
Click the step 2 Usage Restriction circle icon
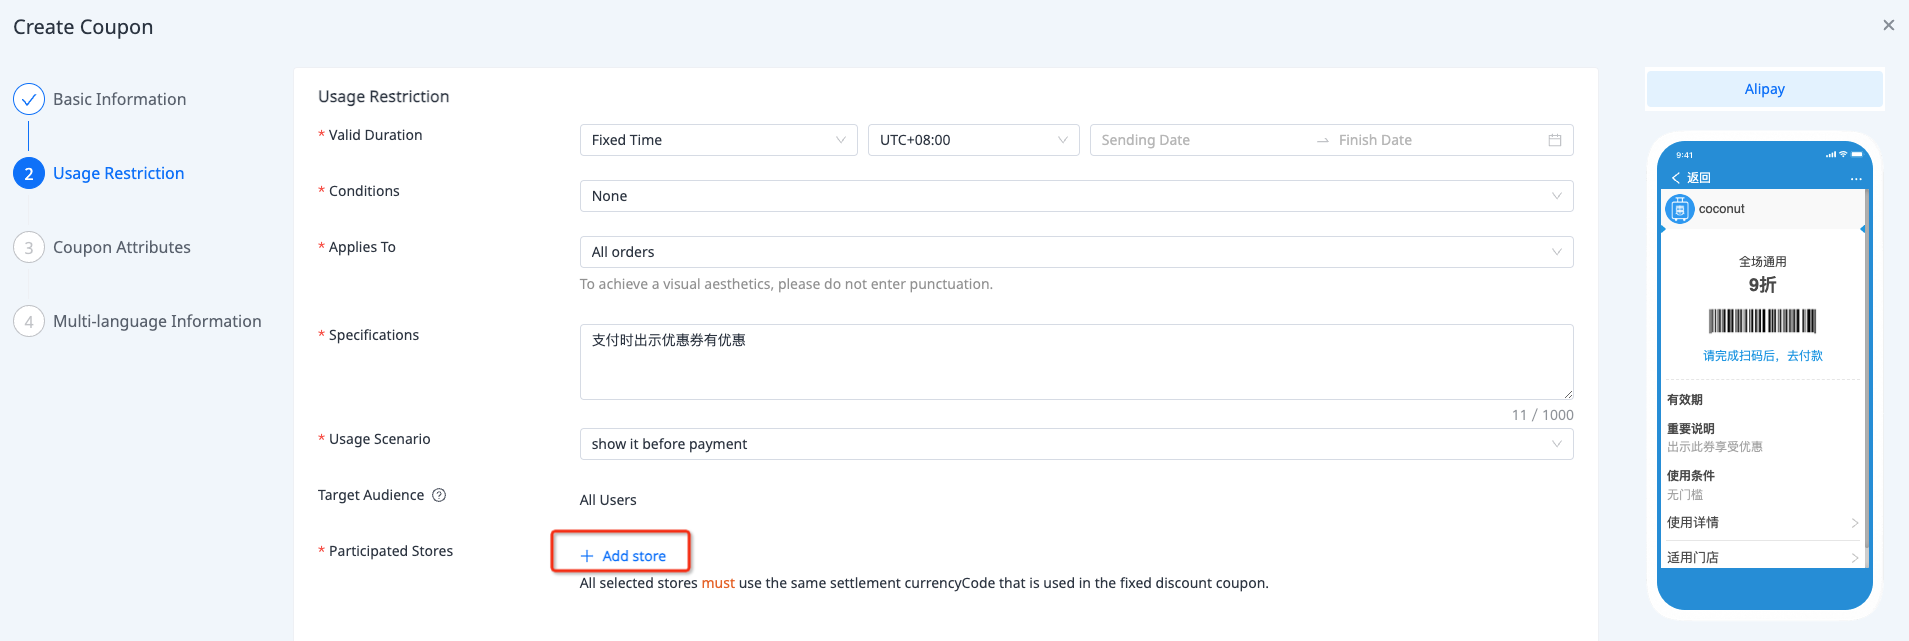pos(29,173)
